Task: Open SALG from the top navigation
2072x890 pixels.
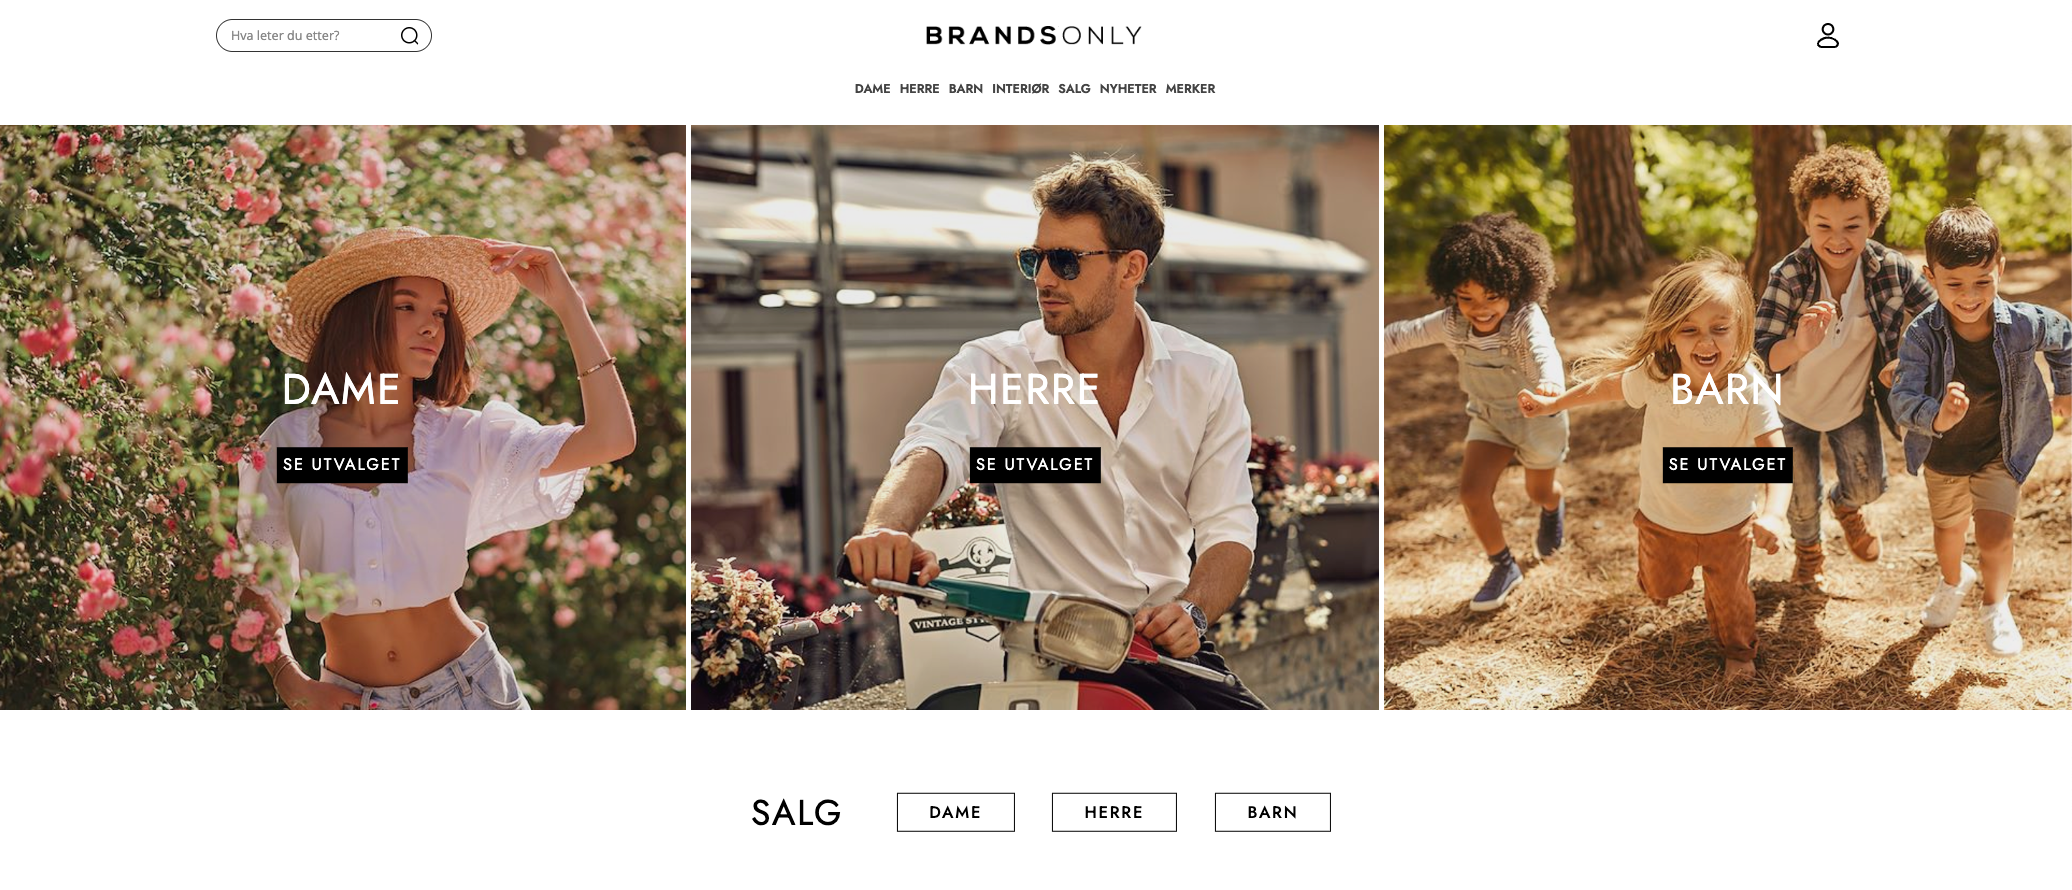Action: click(x=1074, y=89)
